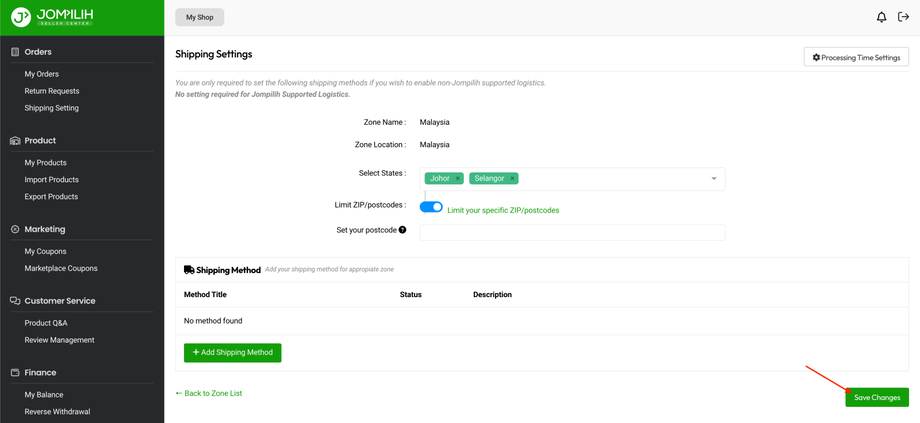The height and width of the screenshot is (423, 920).
Task: Click the Jompilih logo icon
Action: [21, 17]
